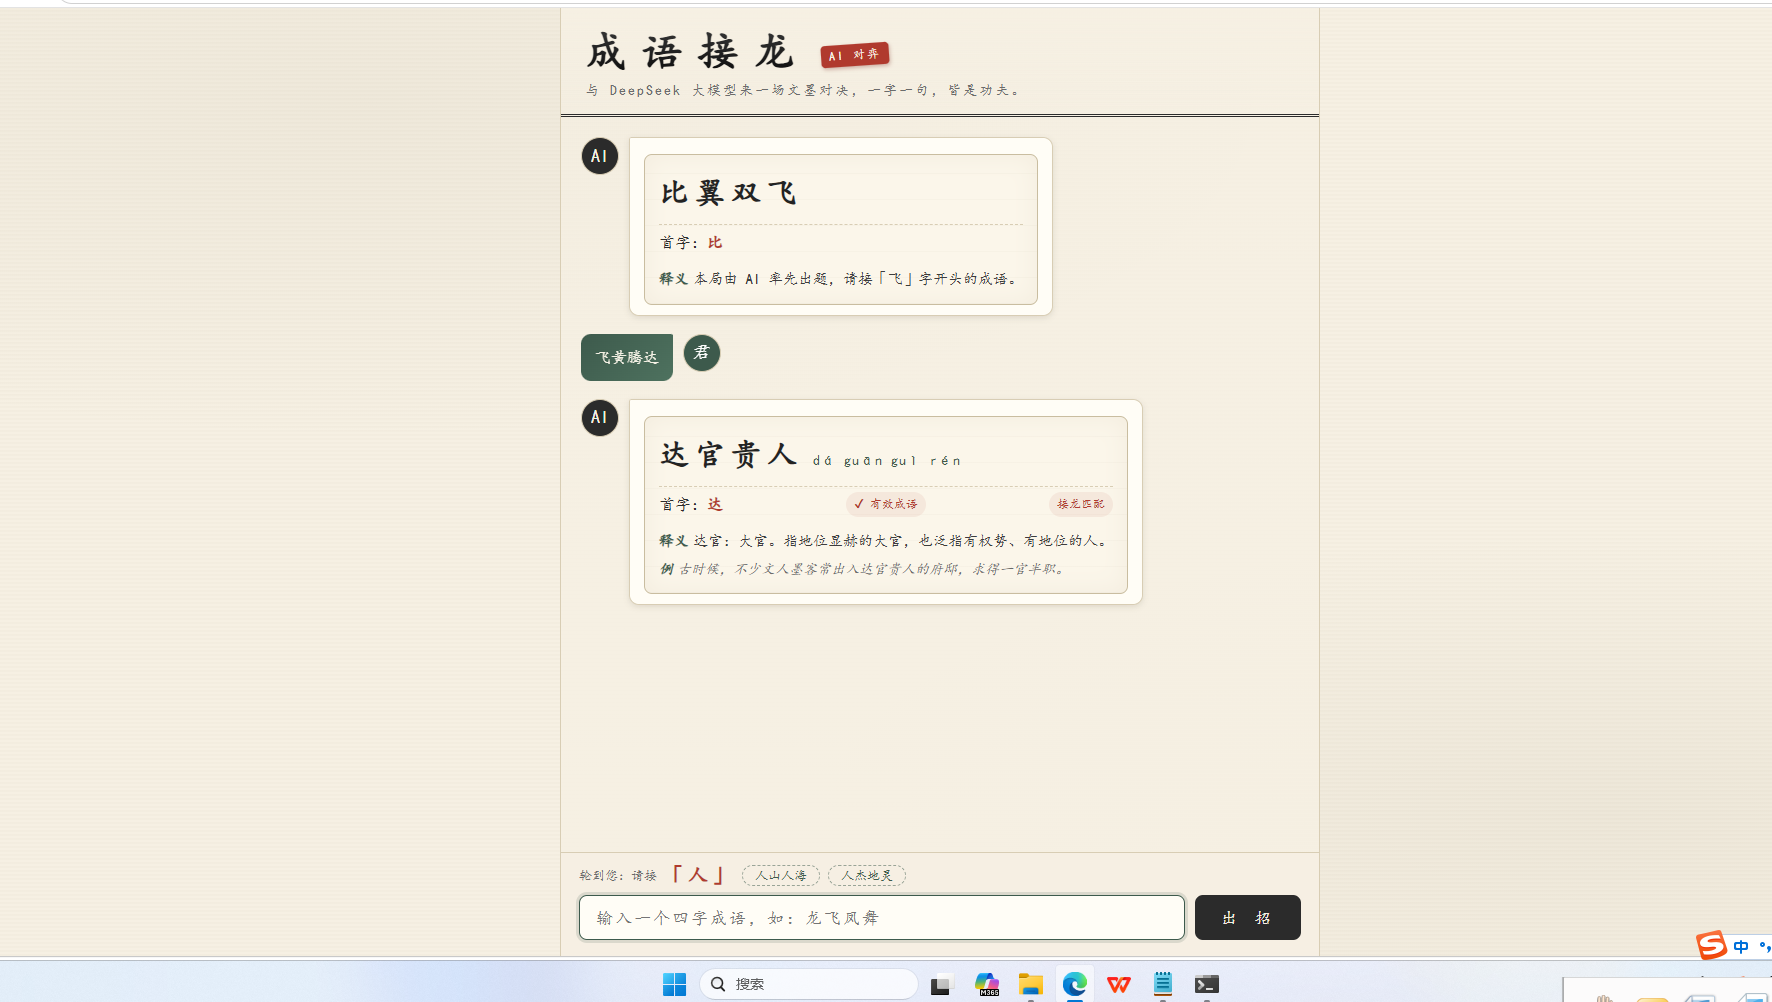This screenshot has width=1772, height=1002.
Task: Click the pinyin dá guān guì rén
Action: click(887, 461)
